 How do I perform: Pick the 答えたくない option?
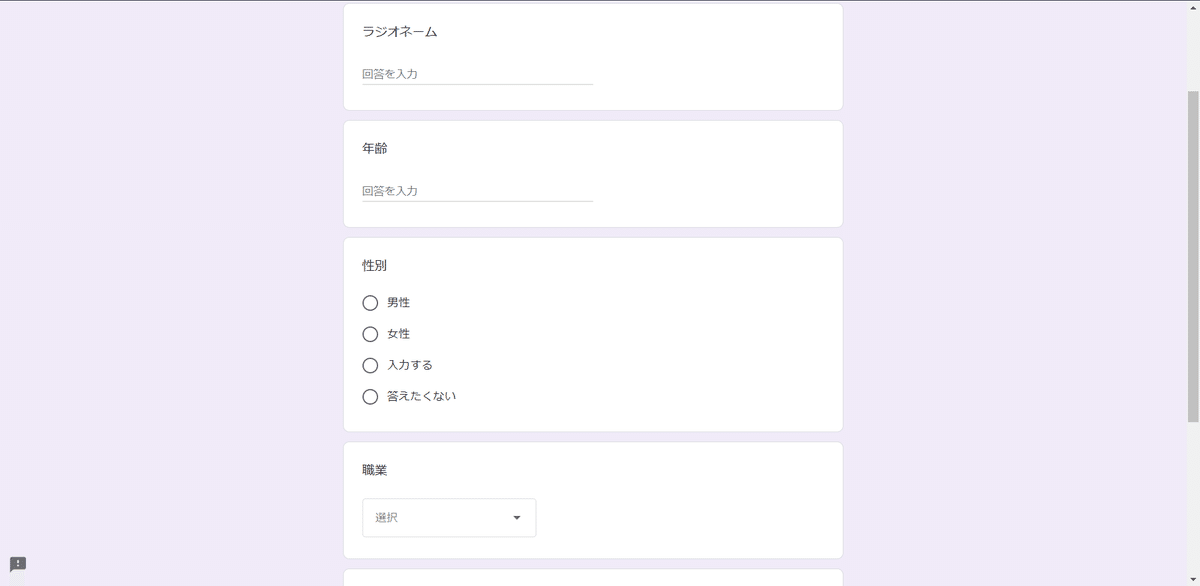pyautogui.click(x=370, y=396)
